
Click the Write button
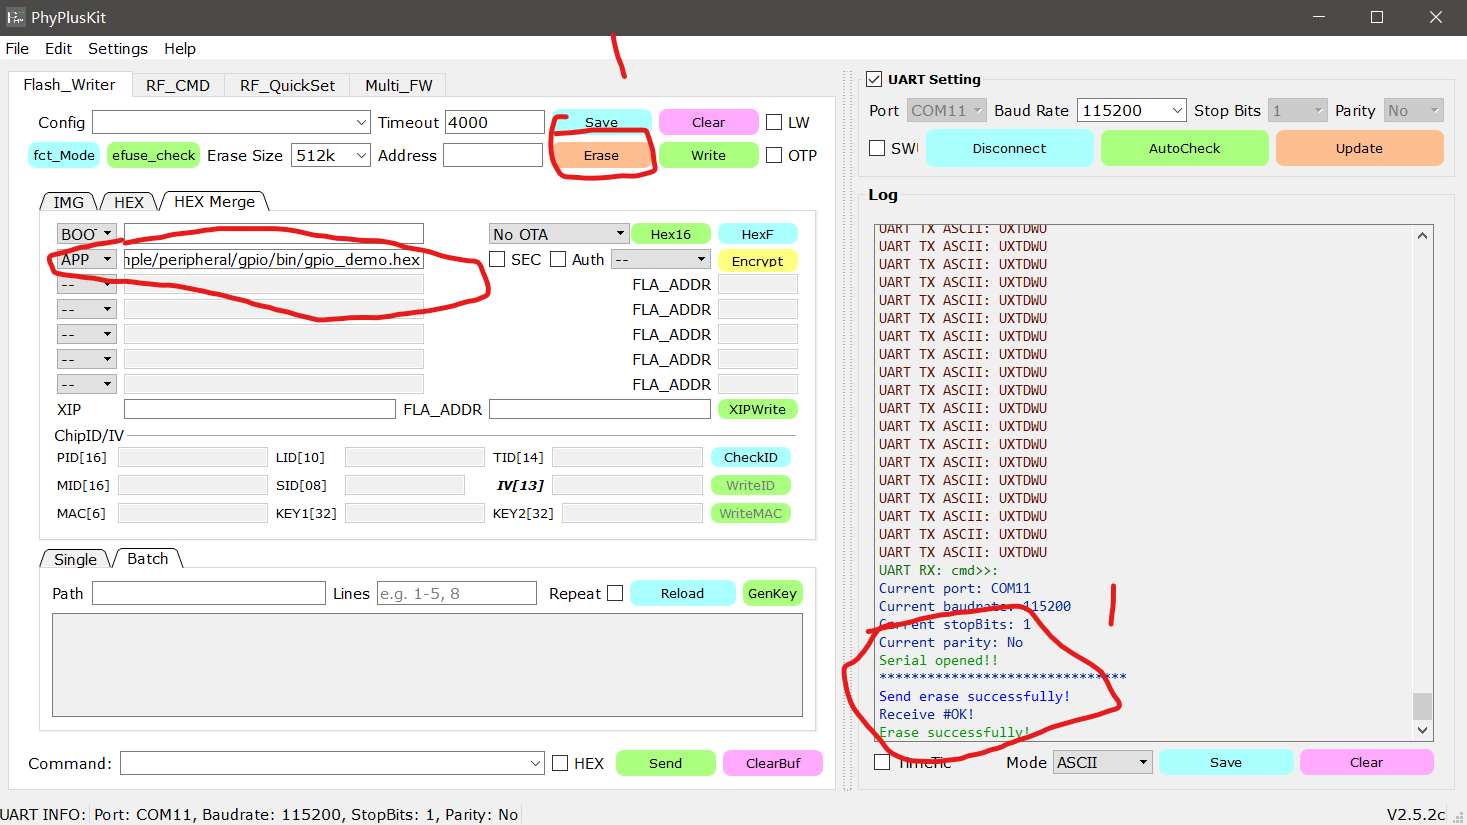click(x=708, y=155)
